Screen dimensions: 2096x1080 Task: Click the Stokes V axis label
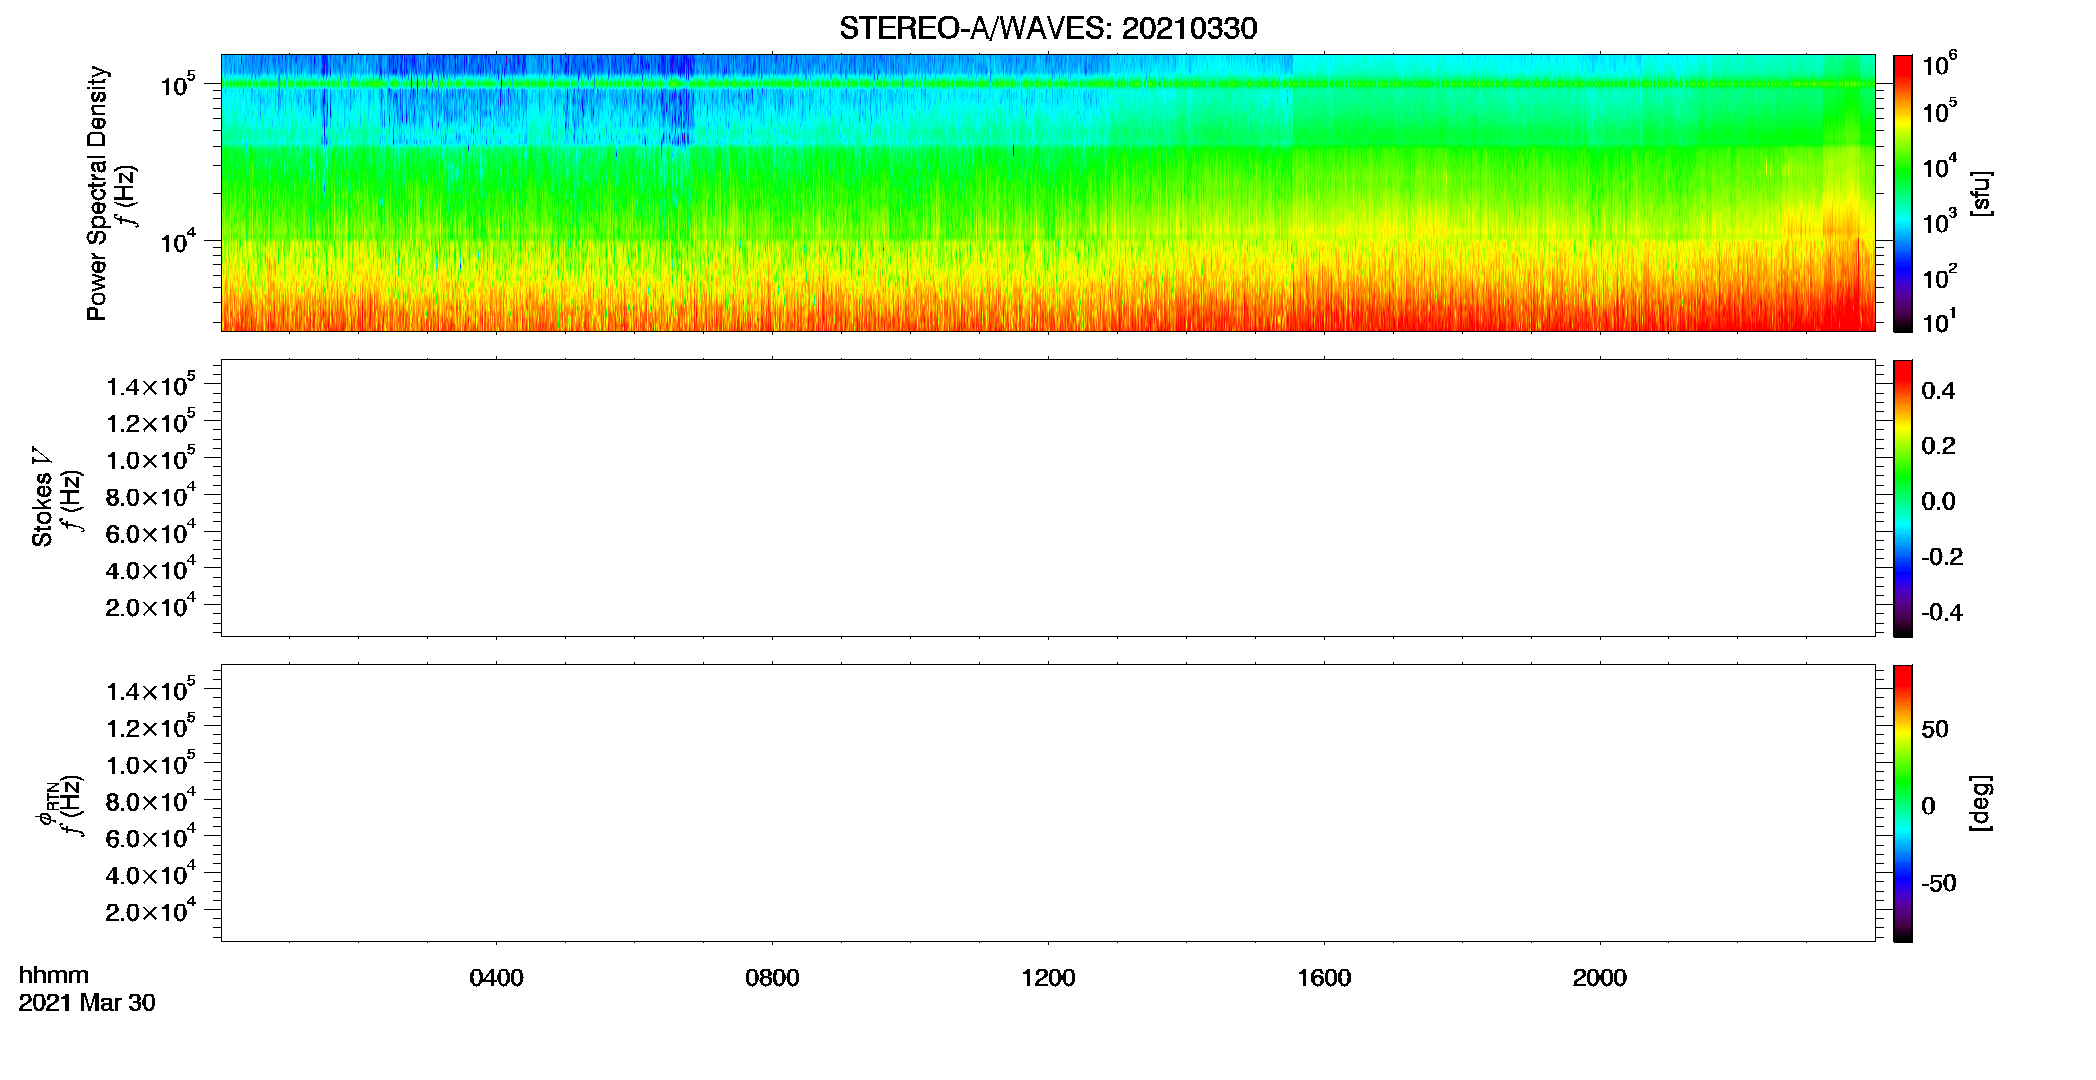42,497
